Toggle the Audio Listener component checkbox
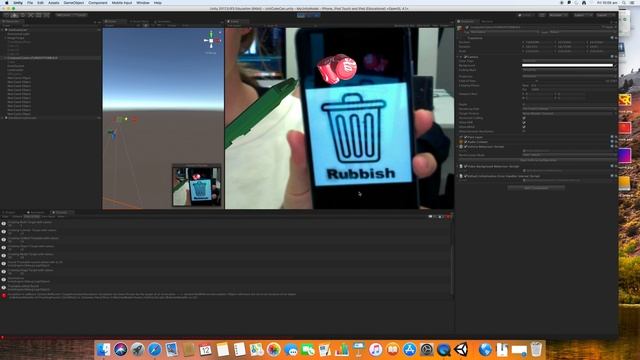The width and height of the screenshot is (640, 360). click(465, 142)
